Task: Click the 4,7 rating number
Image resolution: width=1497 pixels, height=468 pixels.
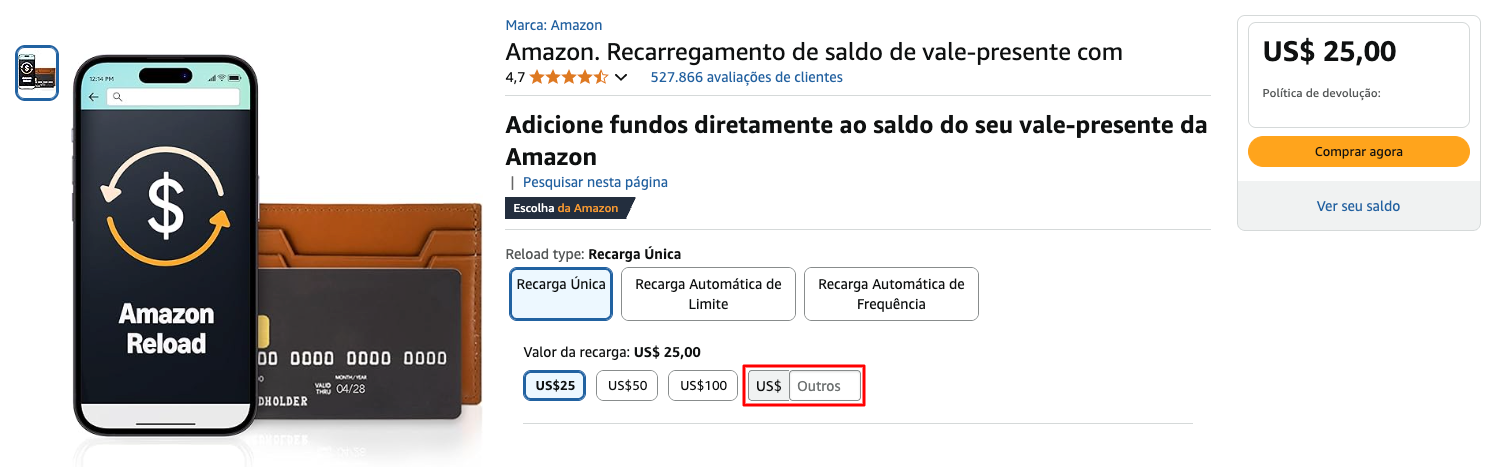Action: pyautogui.click(x=515, y=77)
